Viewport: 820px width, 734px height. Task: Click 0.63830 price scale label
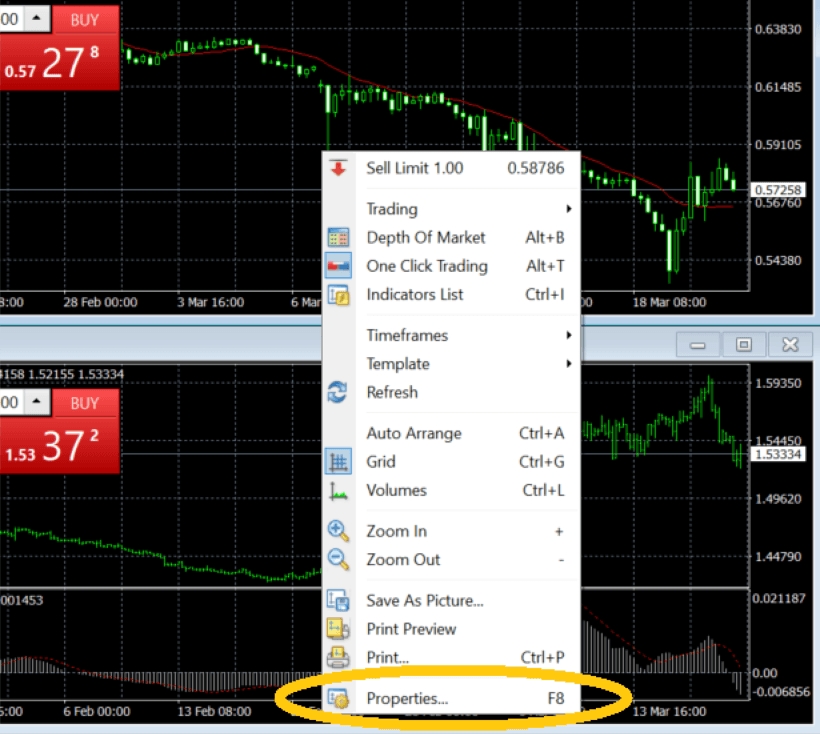[778, 29]
